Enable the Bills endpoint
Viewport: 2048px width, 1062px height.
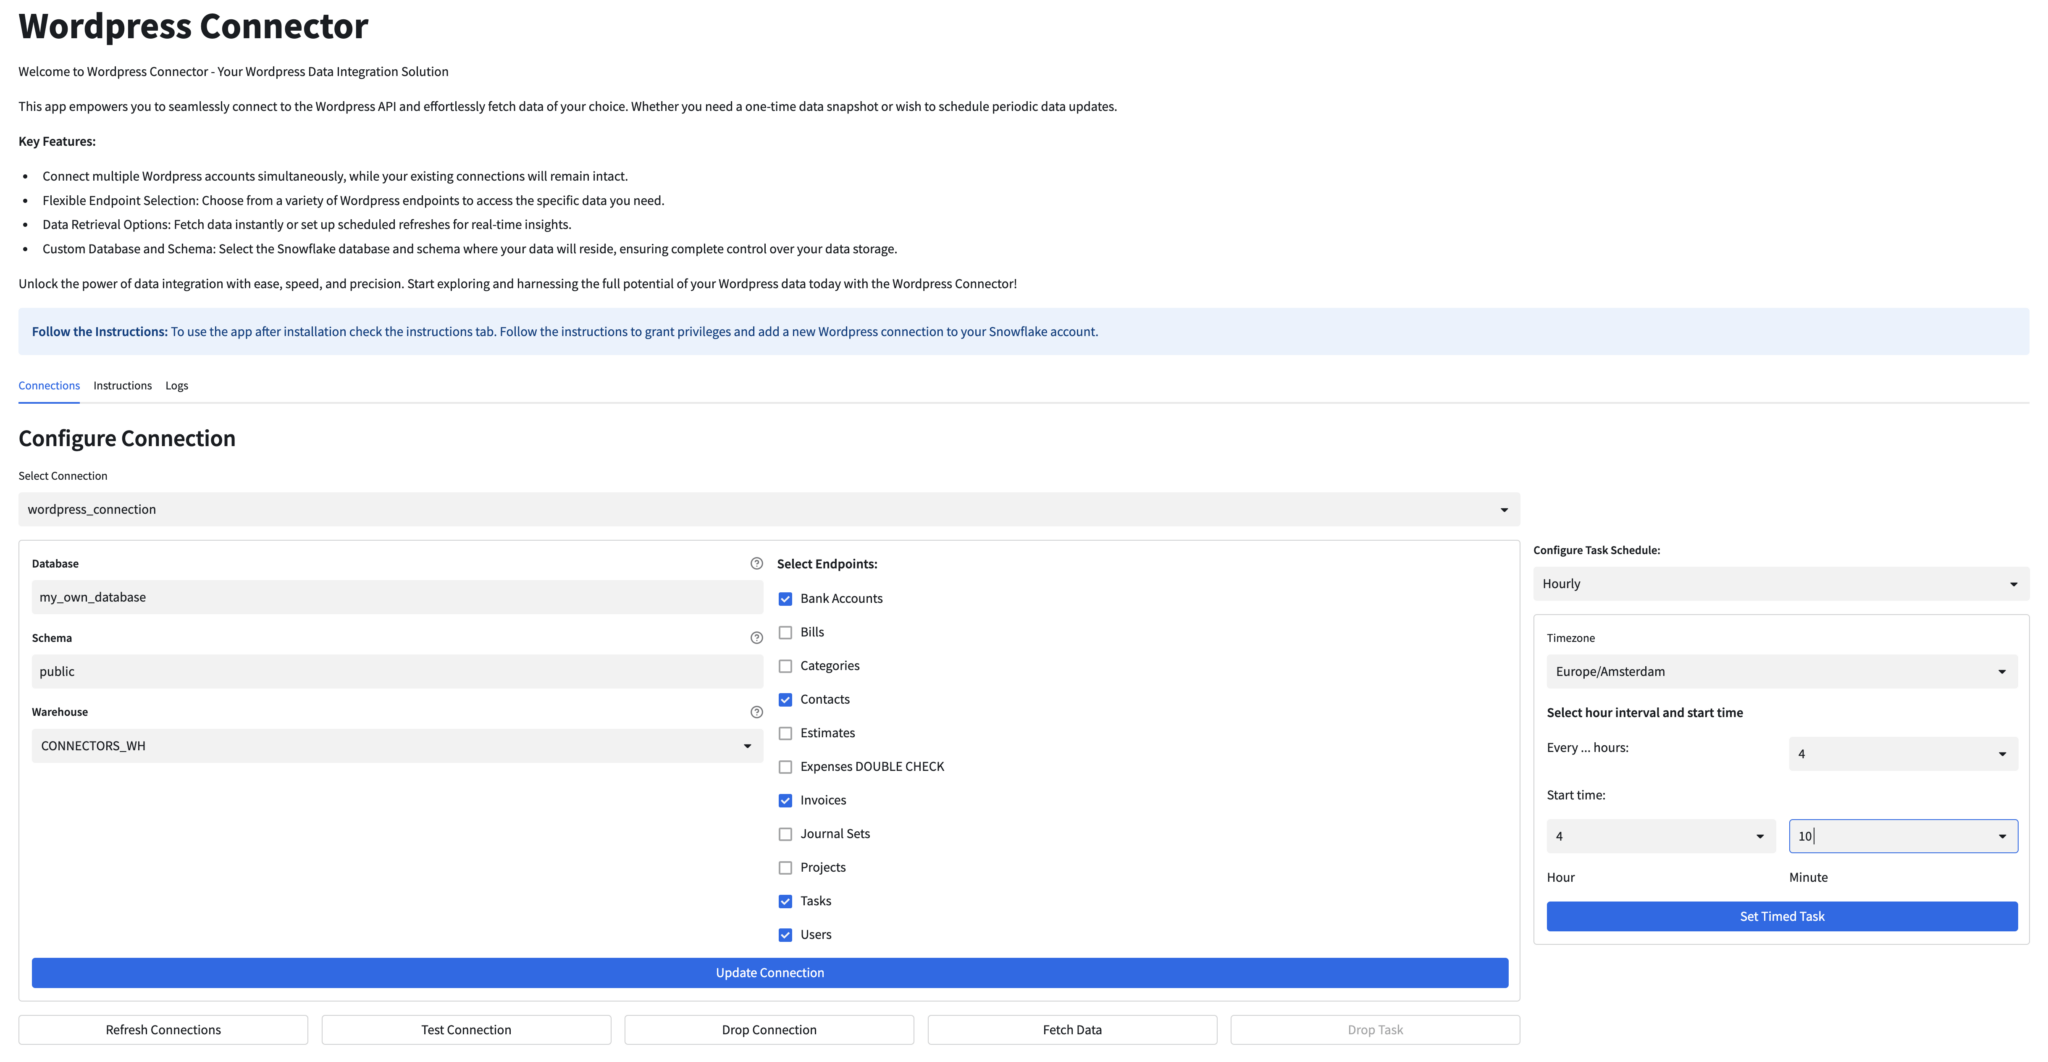(786, 632)
